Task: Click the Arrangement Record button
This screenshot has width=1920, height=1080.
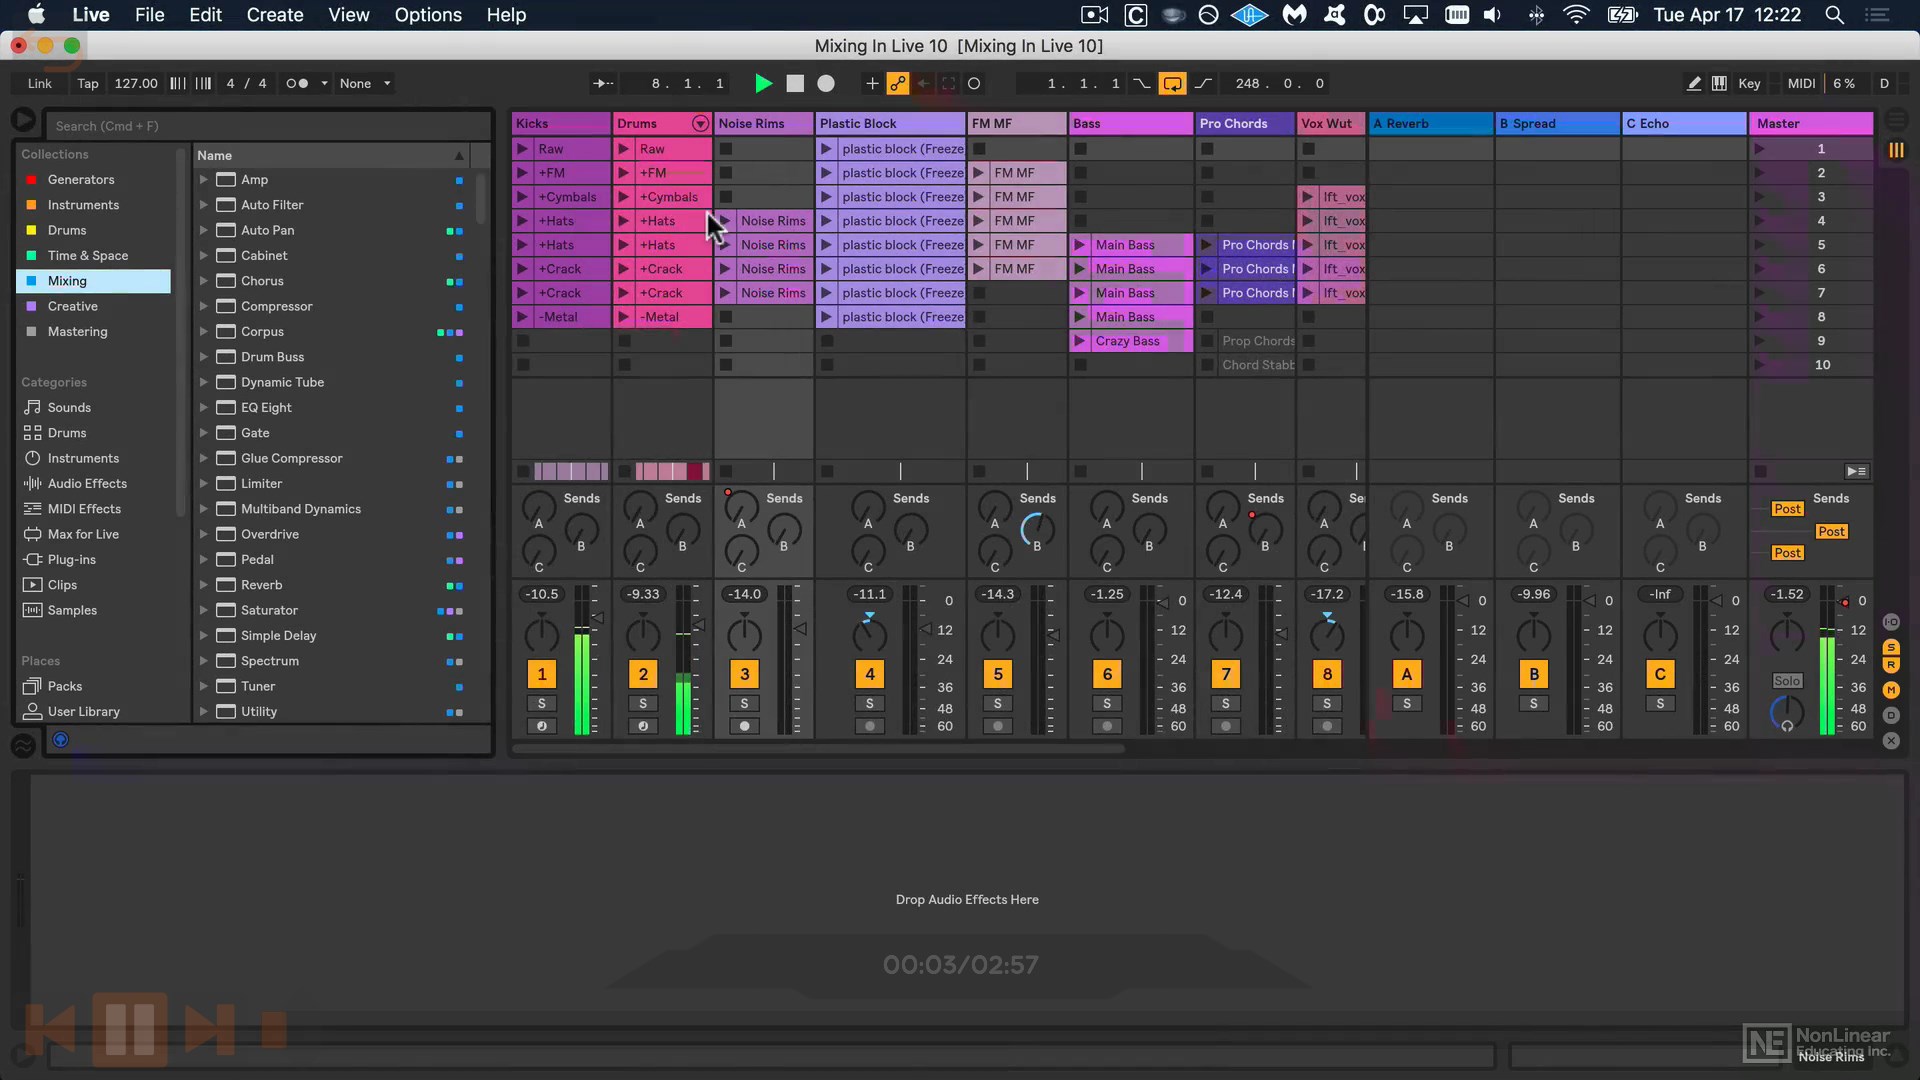Action: 826,84
